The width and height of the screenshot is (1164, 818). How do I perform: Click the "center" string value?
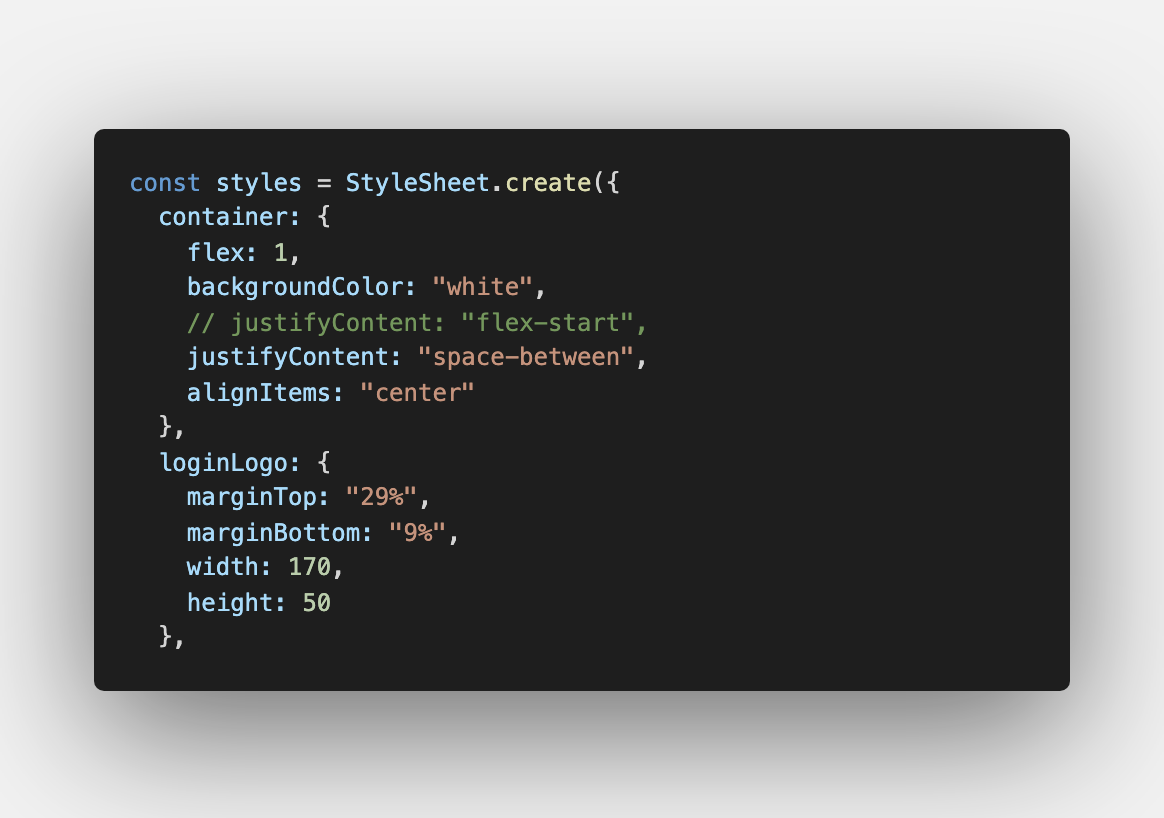click(x=416, y=393)
